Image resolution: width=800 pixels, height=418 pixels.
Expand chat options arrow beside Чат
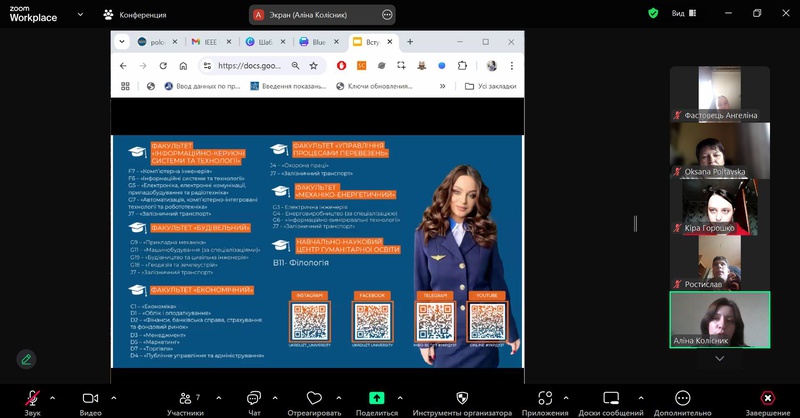pyautogui.click(x=275, y=398)
